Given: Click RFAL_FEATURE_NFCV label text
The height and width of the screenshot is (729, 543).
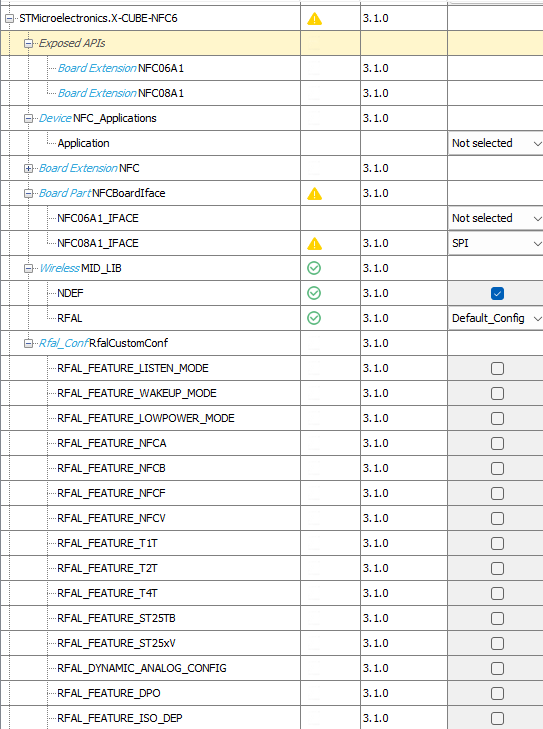Looking at the screenshot, I should (x=111, y=518).
